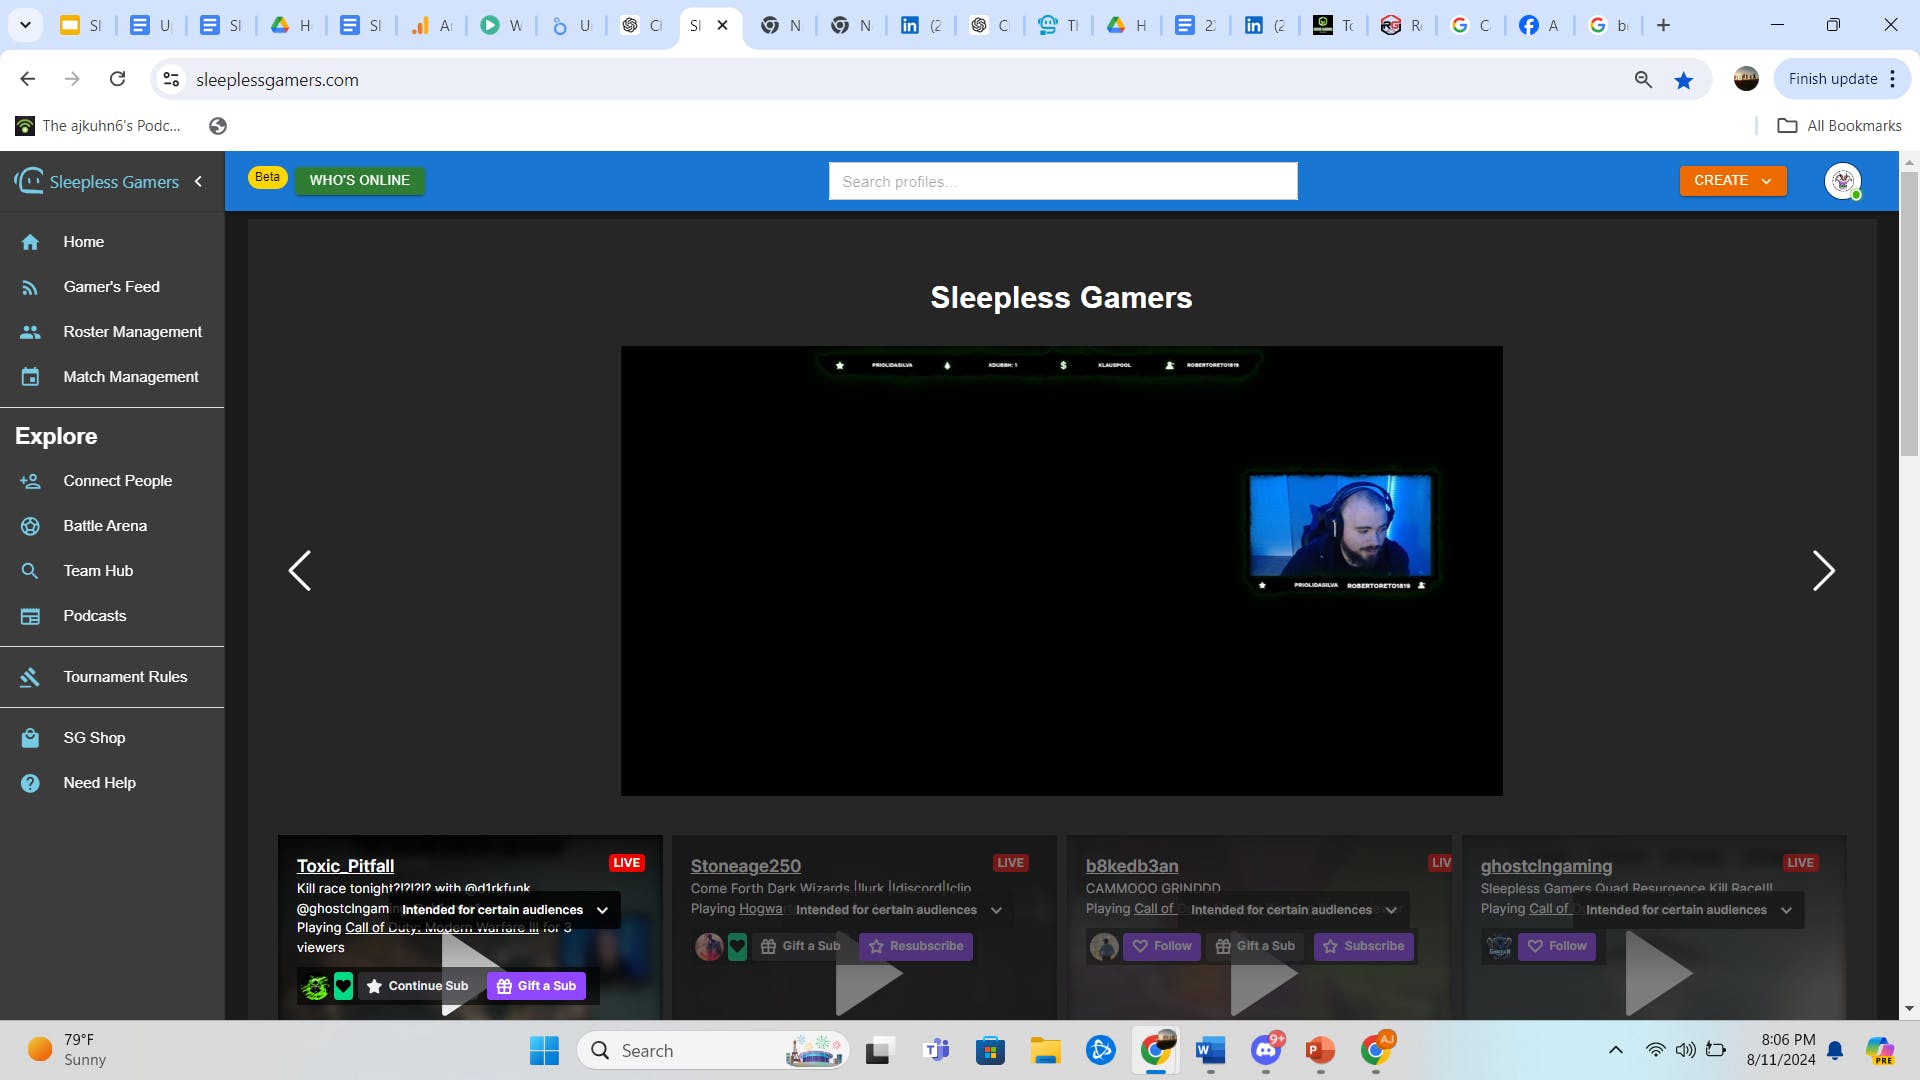
Task: Click Continue Sub on Toxic_Pitfall
Action: 417,986
